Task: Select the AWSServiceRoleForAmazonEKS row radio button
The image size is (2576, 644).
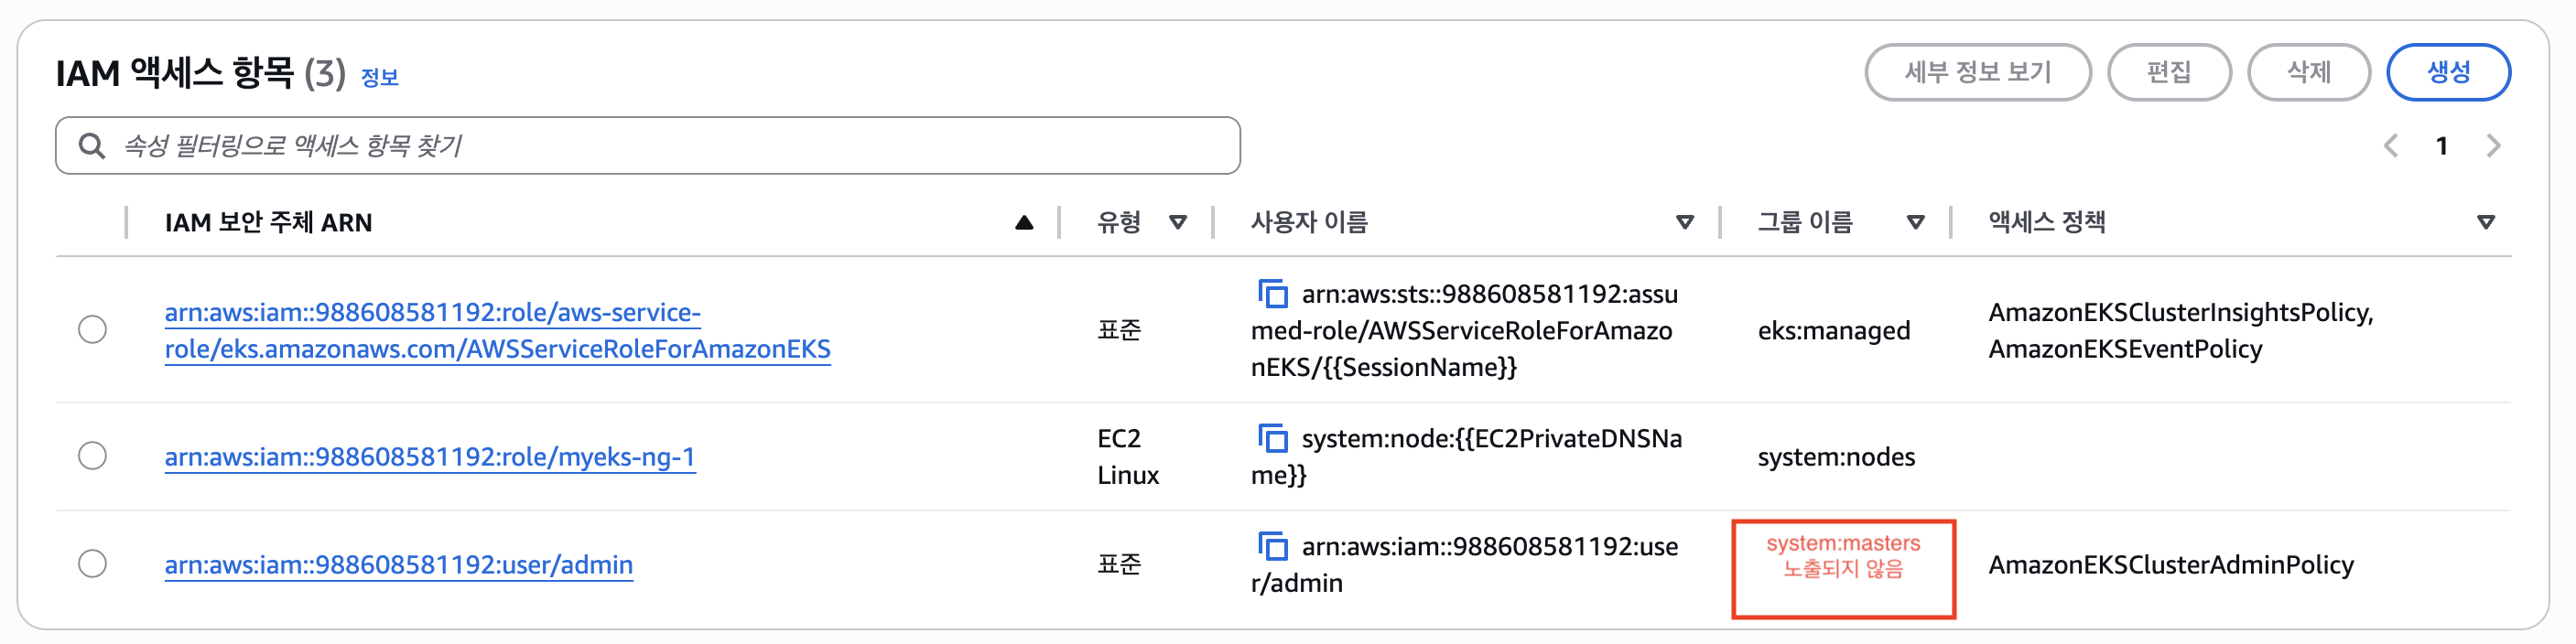Action: [x=93, y=329]
